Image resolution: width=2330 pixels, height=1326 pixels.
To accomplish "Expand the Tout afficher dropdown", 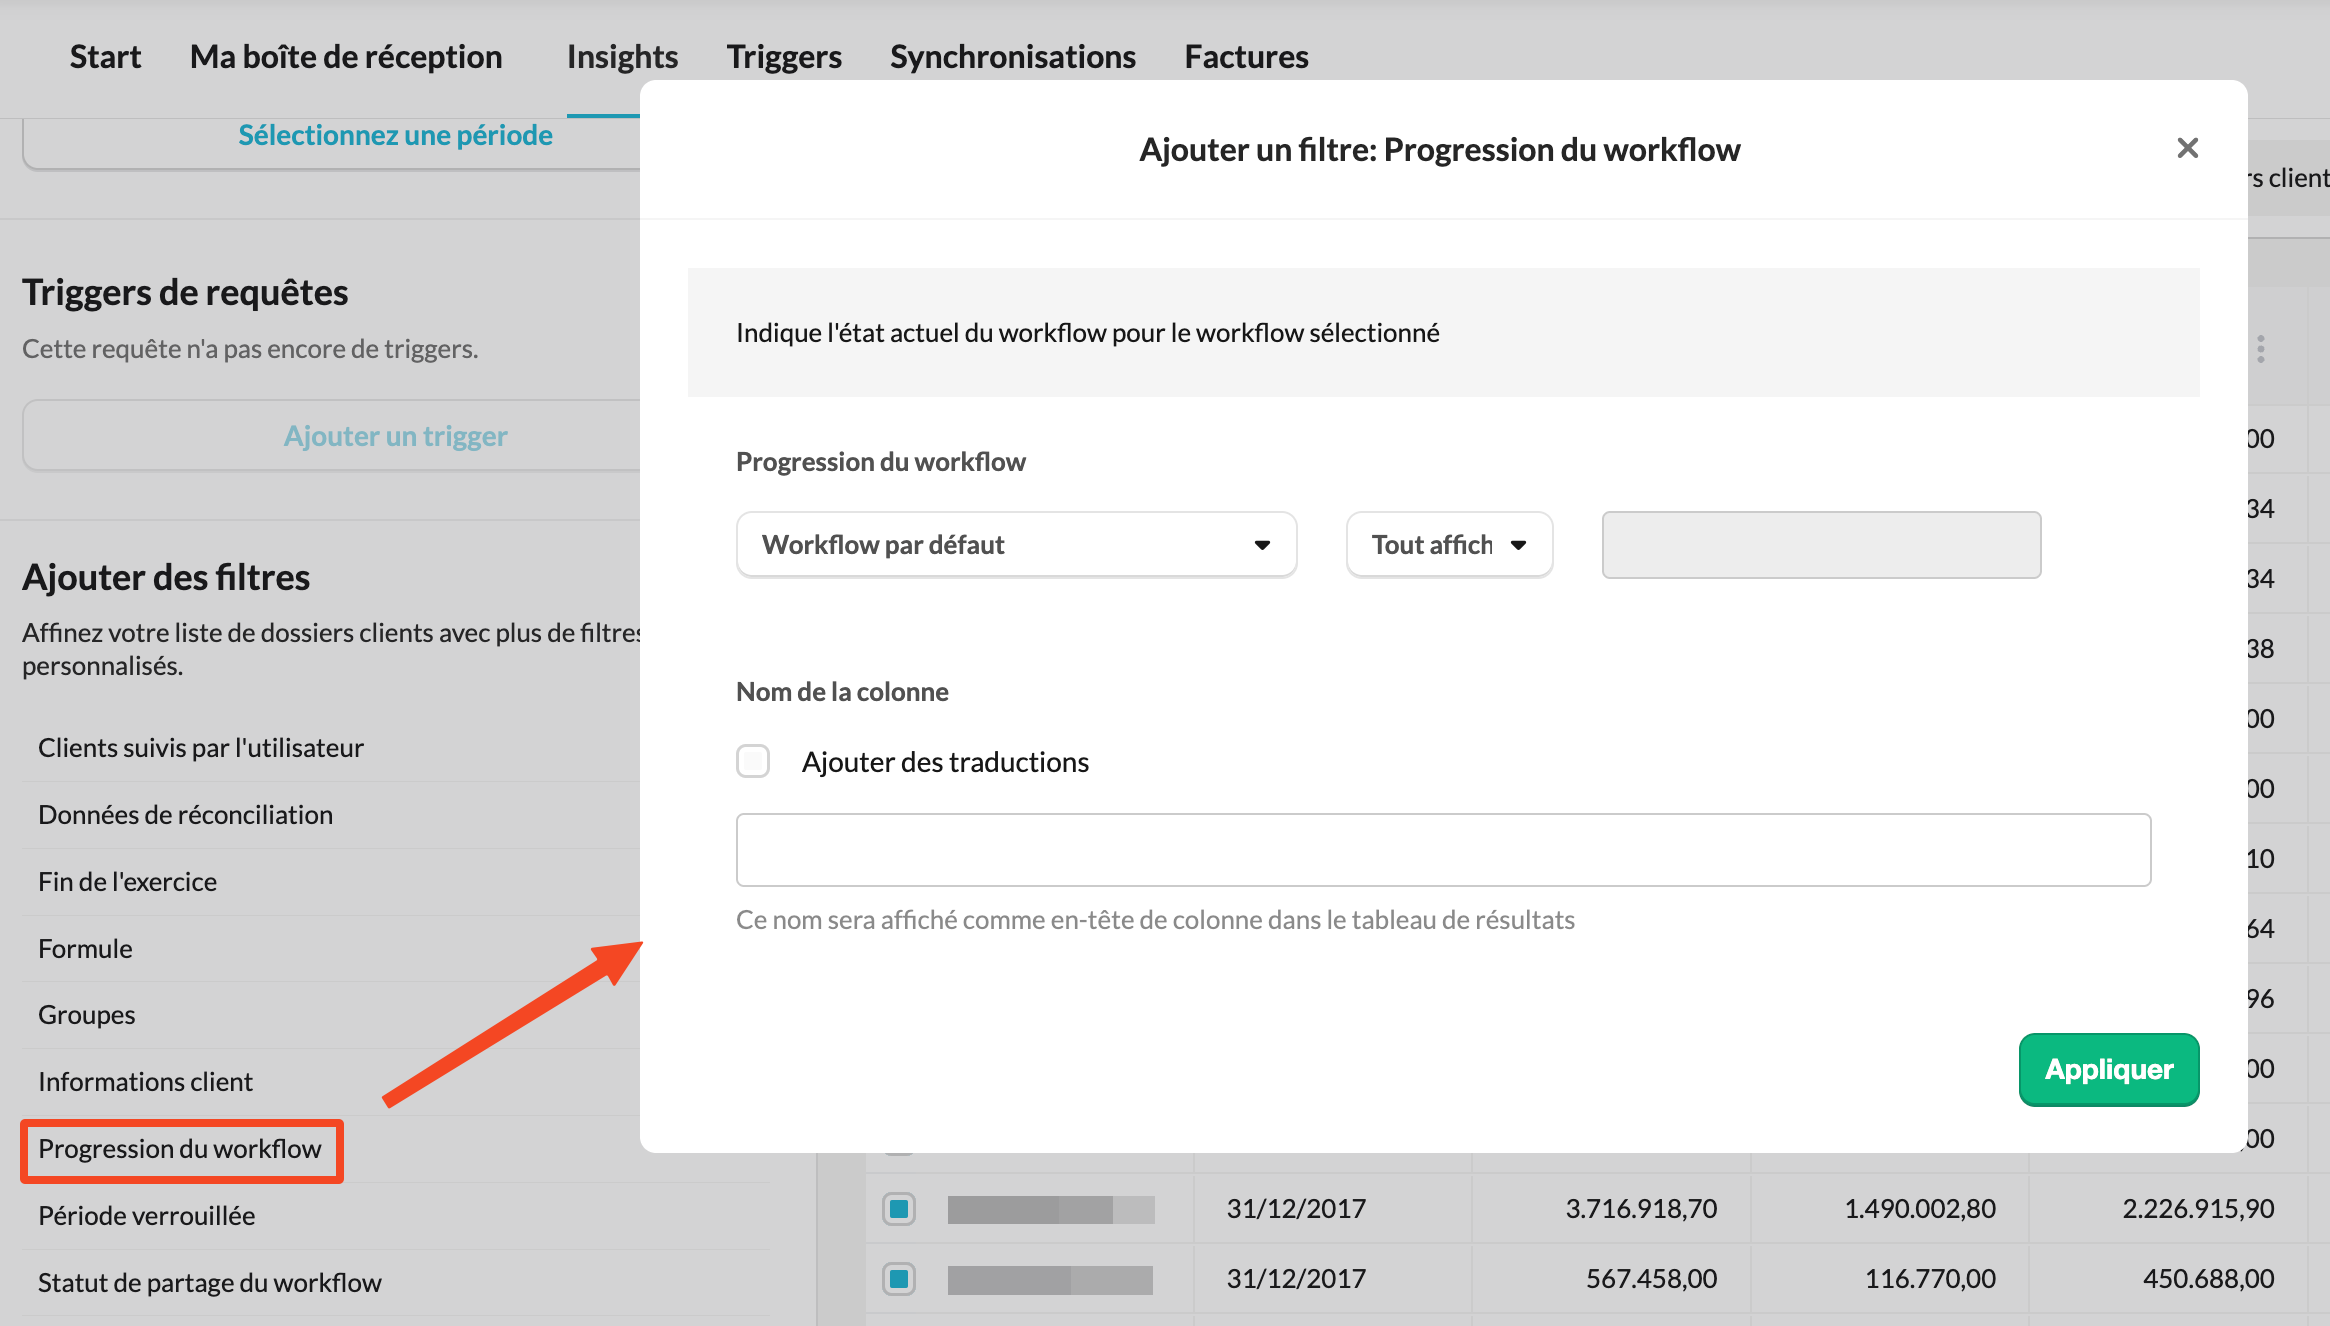I will pyautogui.click(x=1448, y=545).
